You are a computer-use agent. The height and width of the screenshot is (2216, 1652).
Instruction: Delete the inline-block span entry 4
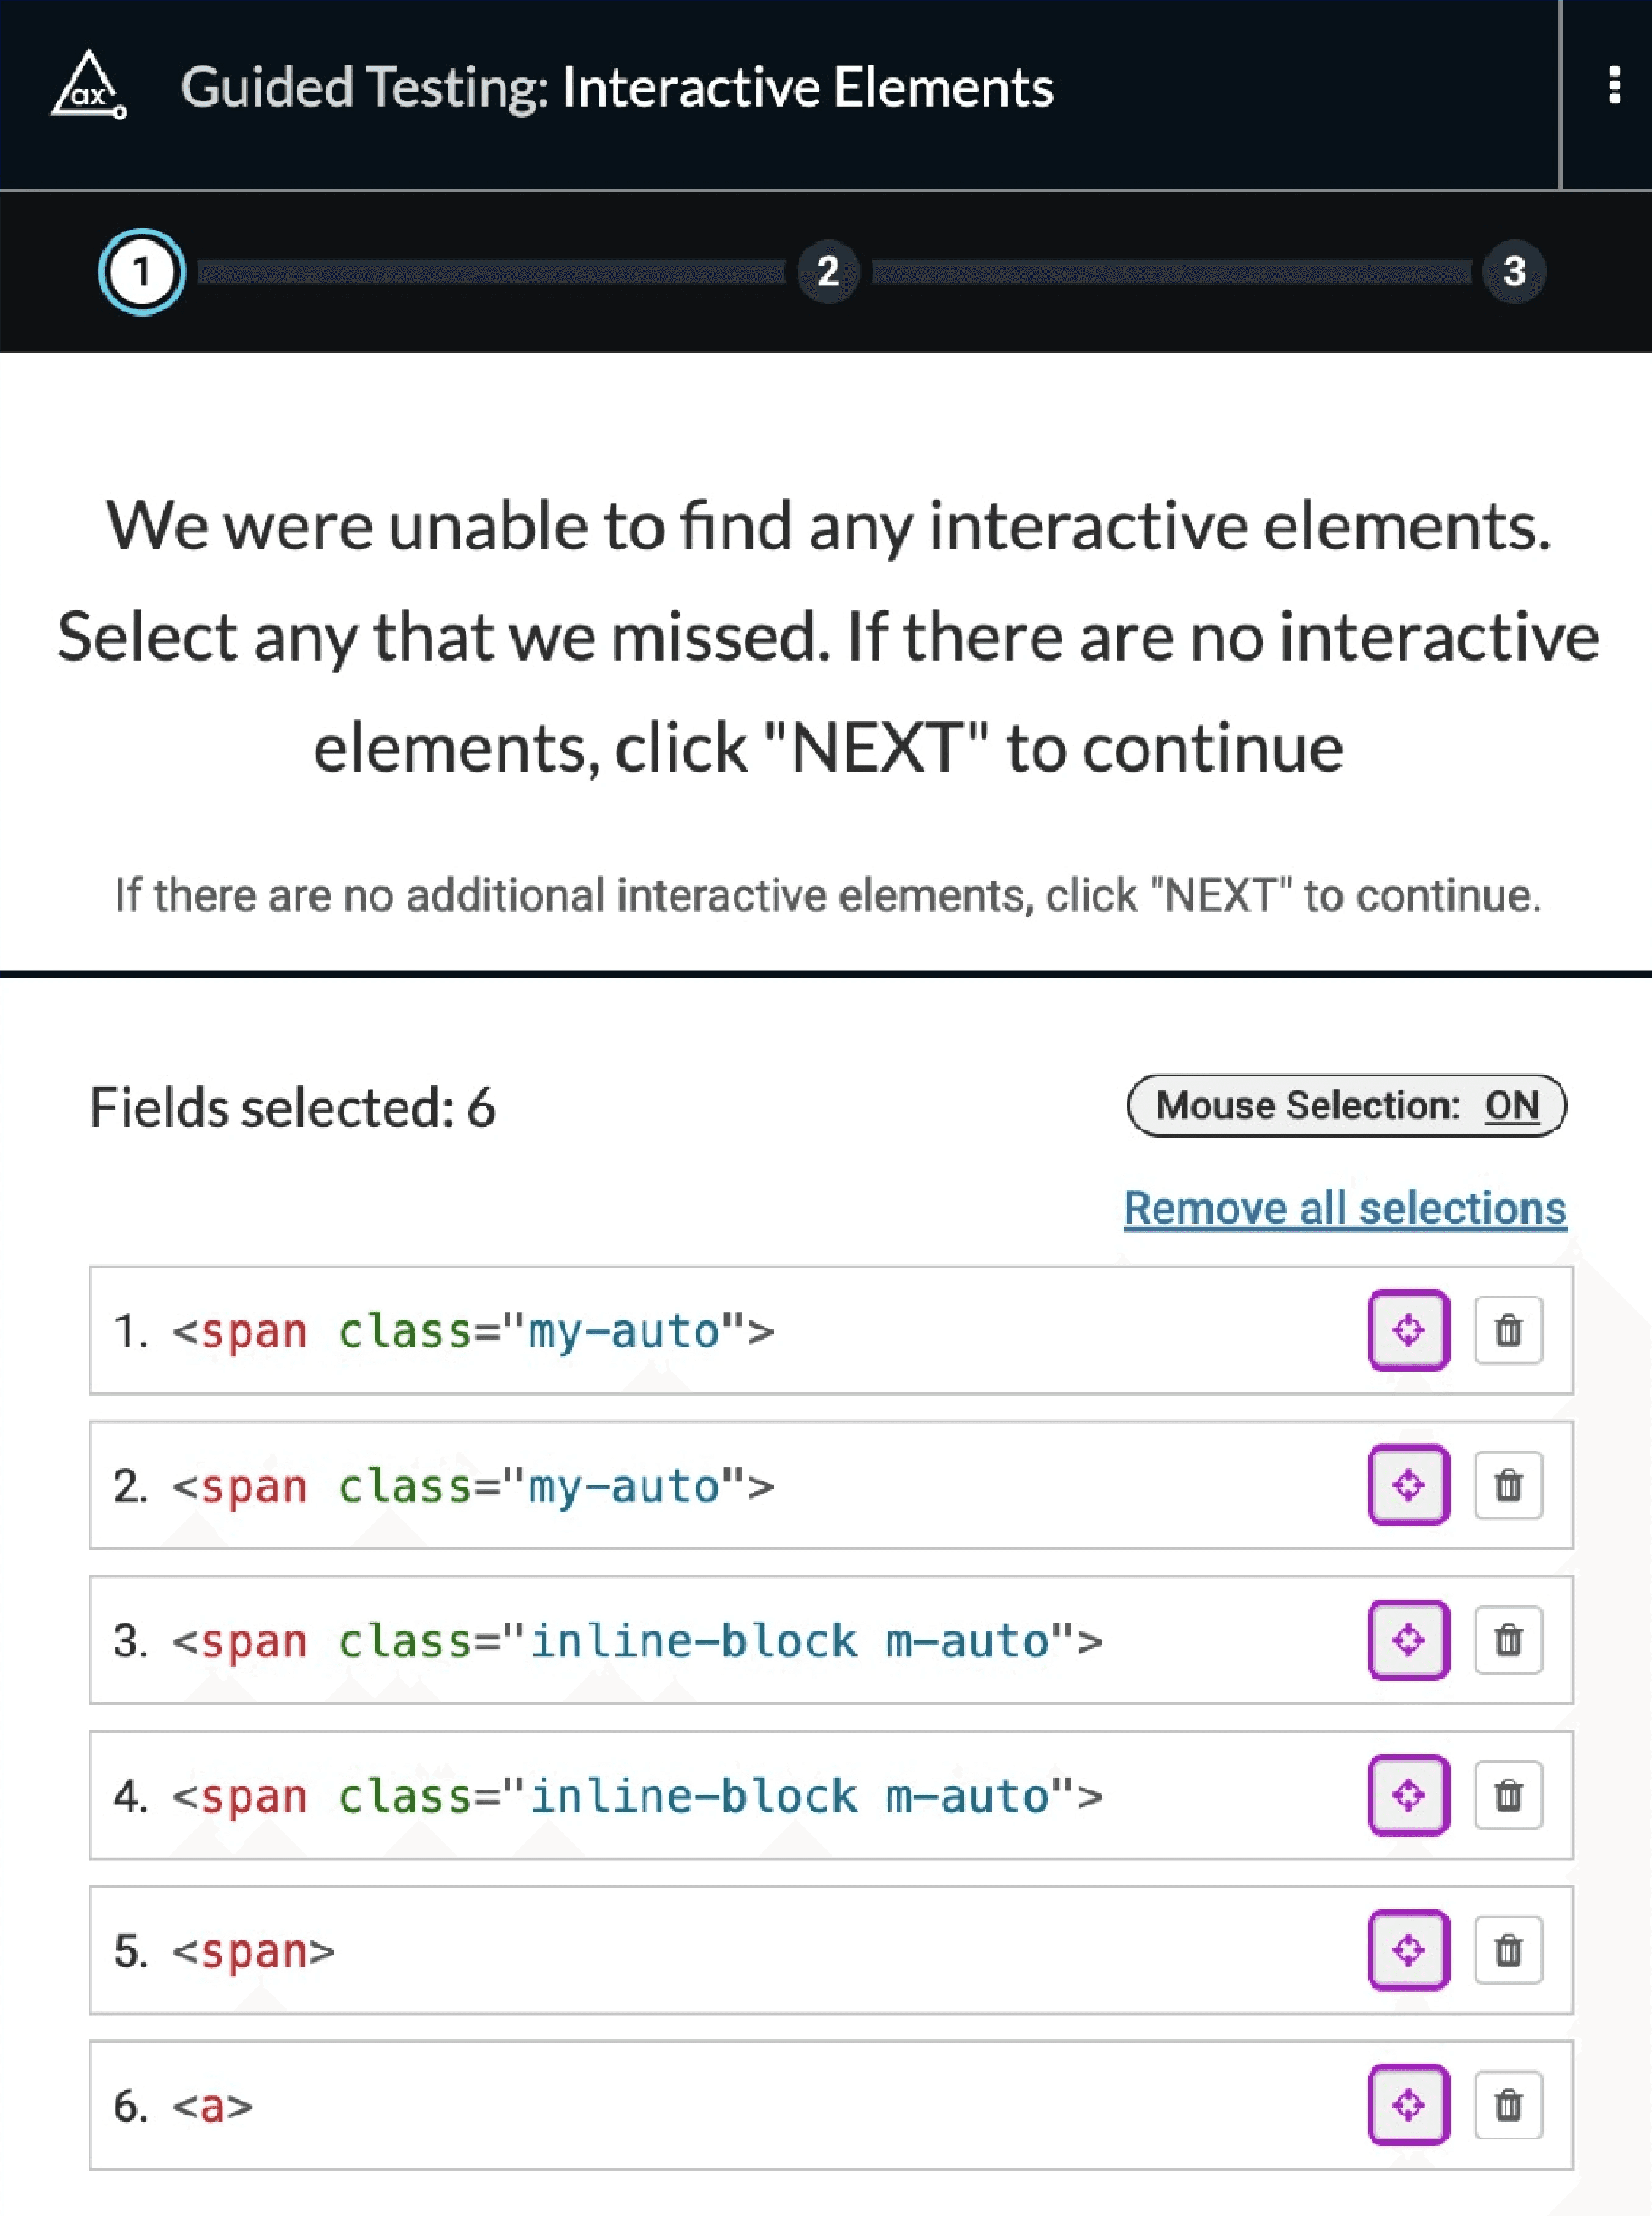tap(1508, 1795)
